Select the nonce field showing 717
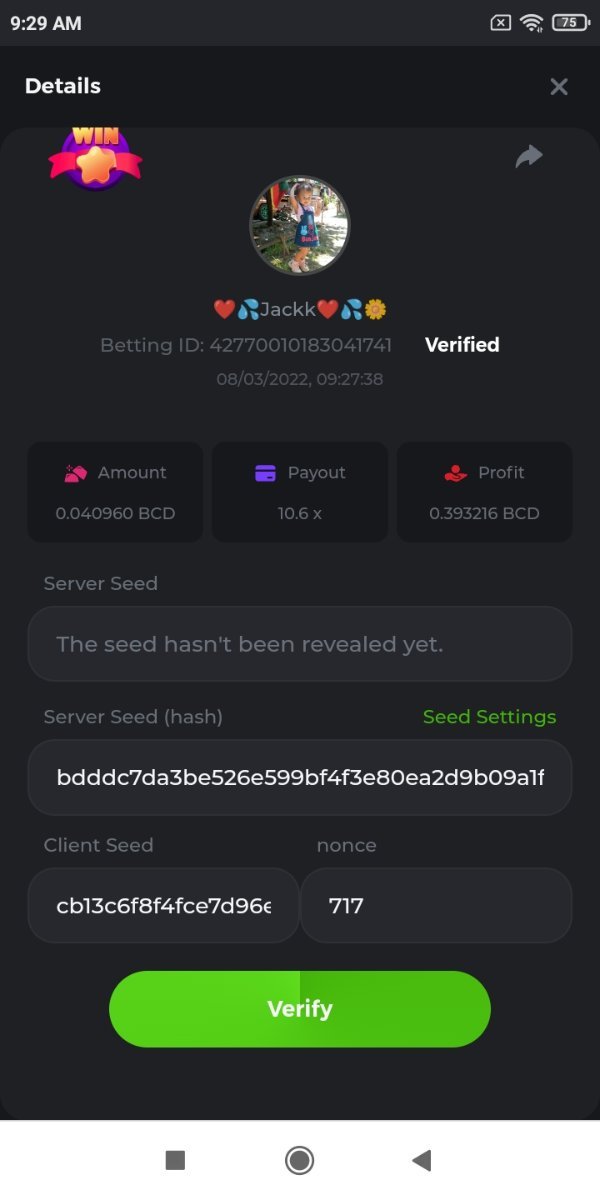The width and height of the screenshot is (600, 1200). (x=436, y=906)
